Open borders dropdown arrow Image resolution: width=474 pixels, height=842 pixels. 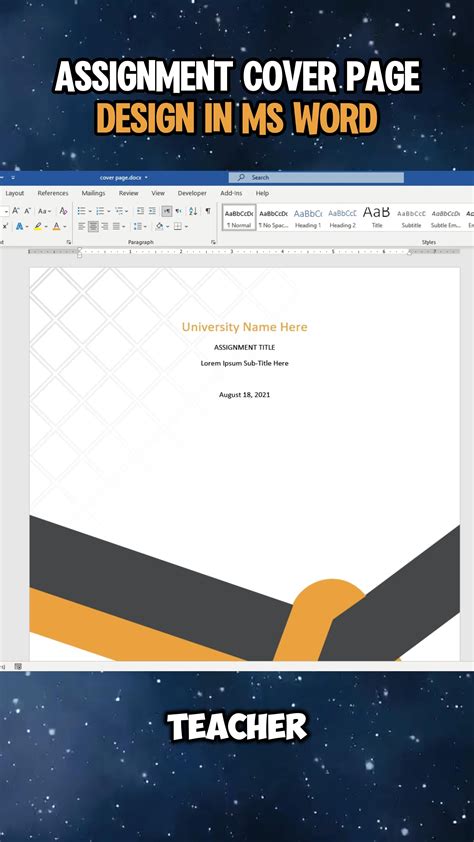pyautogui.click(x=186, y=227)
